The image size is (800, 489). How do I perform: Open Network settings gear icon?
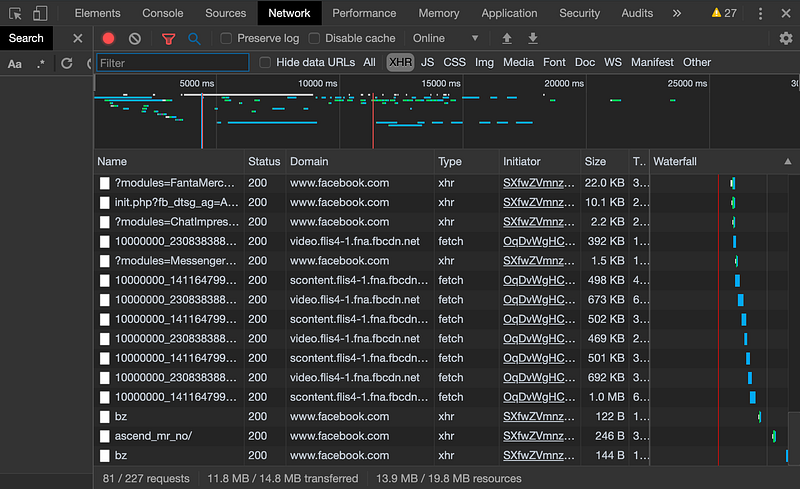click(x=786, y=39)
